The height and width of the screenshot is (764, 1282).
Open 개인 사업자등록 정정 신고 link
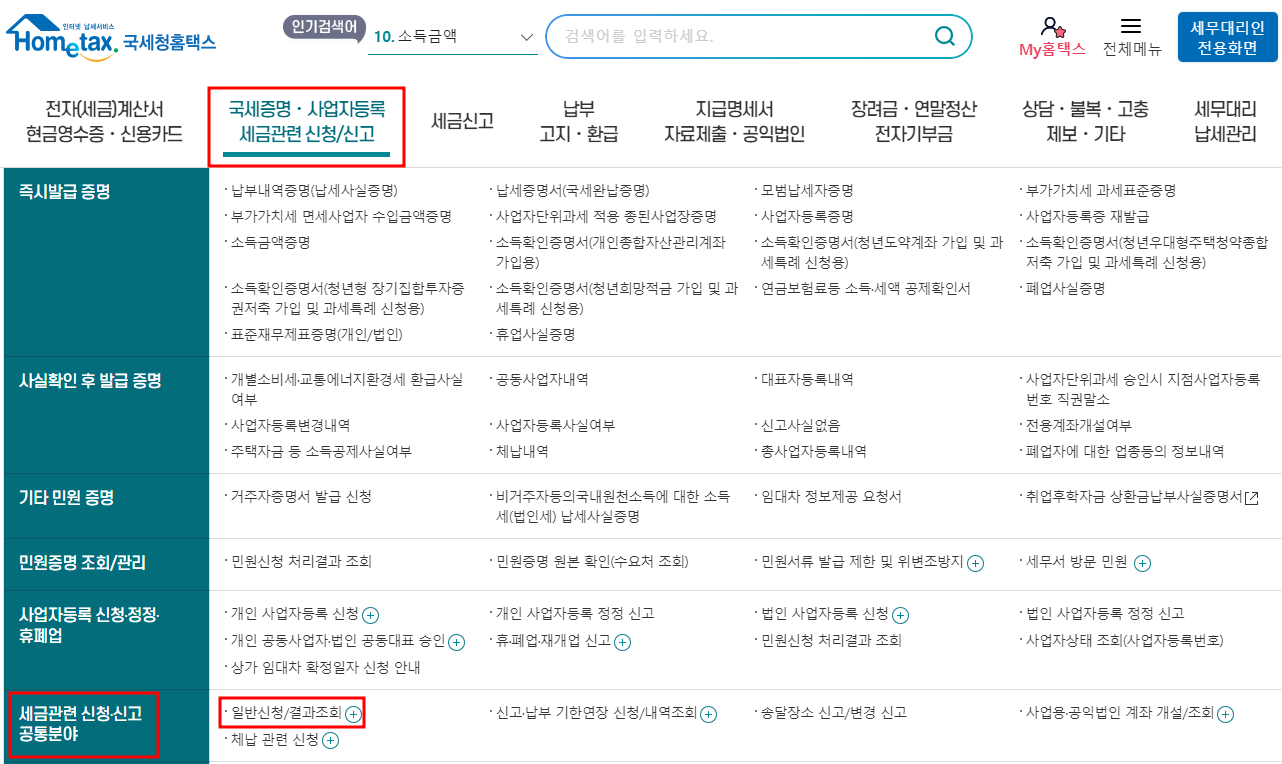point(575,614)
